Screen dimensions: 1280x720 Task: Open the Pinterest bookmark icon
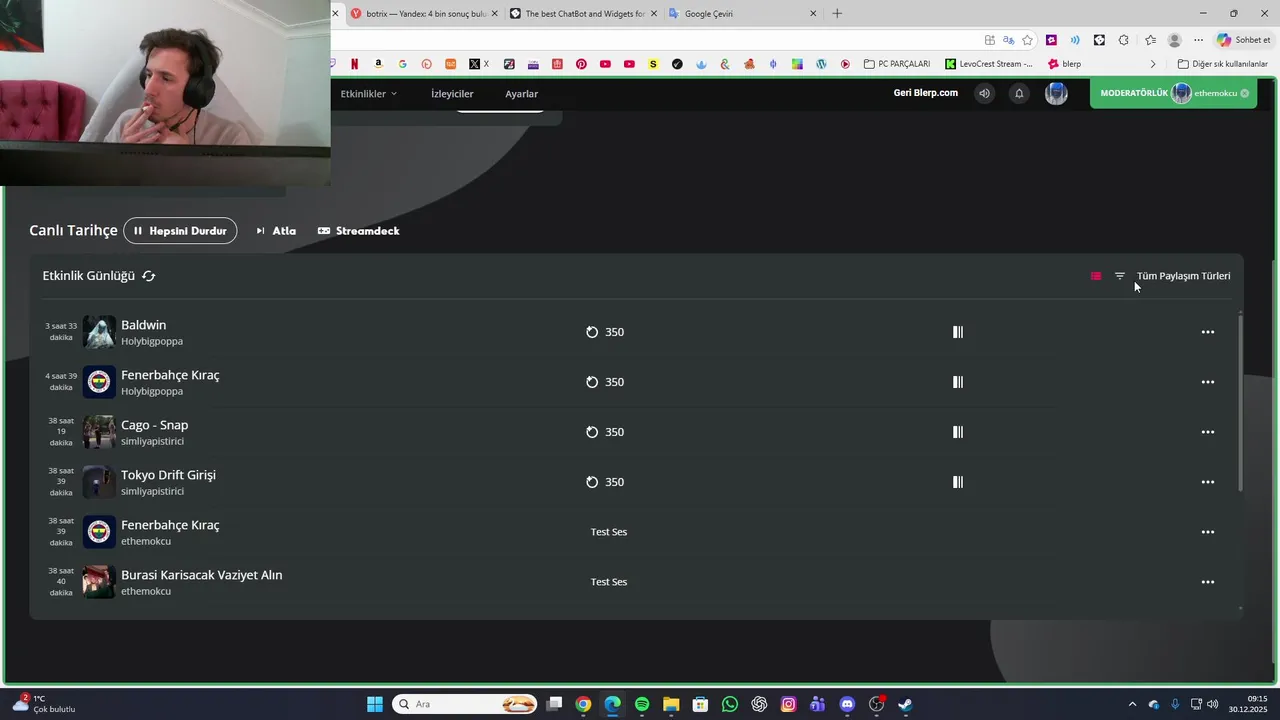coord(581,64)
